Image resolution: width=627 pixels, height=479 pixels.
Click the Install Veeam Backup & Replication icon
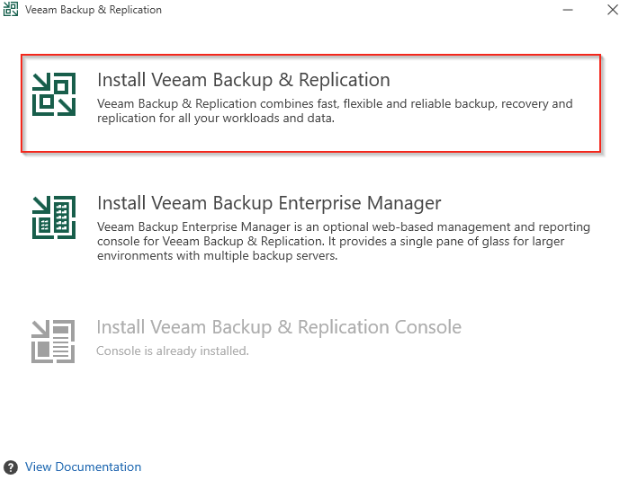tap(55, 95)
